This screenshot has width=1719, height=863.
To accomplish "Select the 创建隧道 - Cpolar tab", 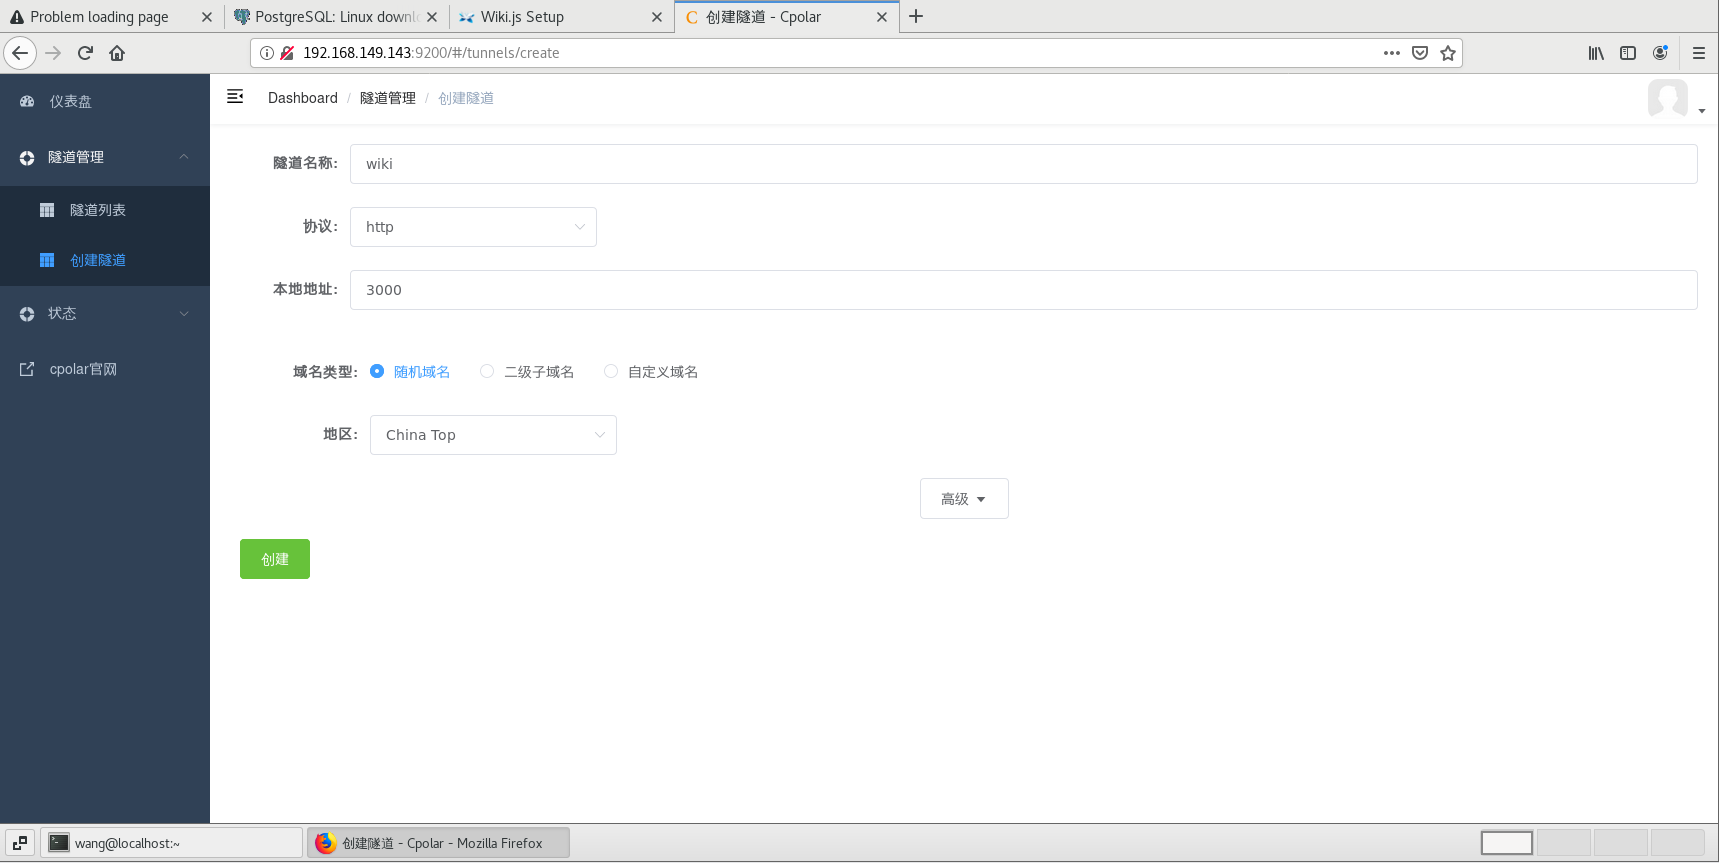I will pyautogui.click(x=787, y=17).
